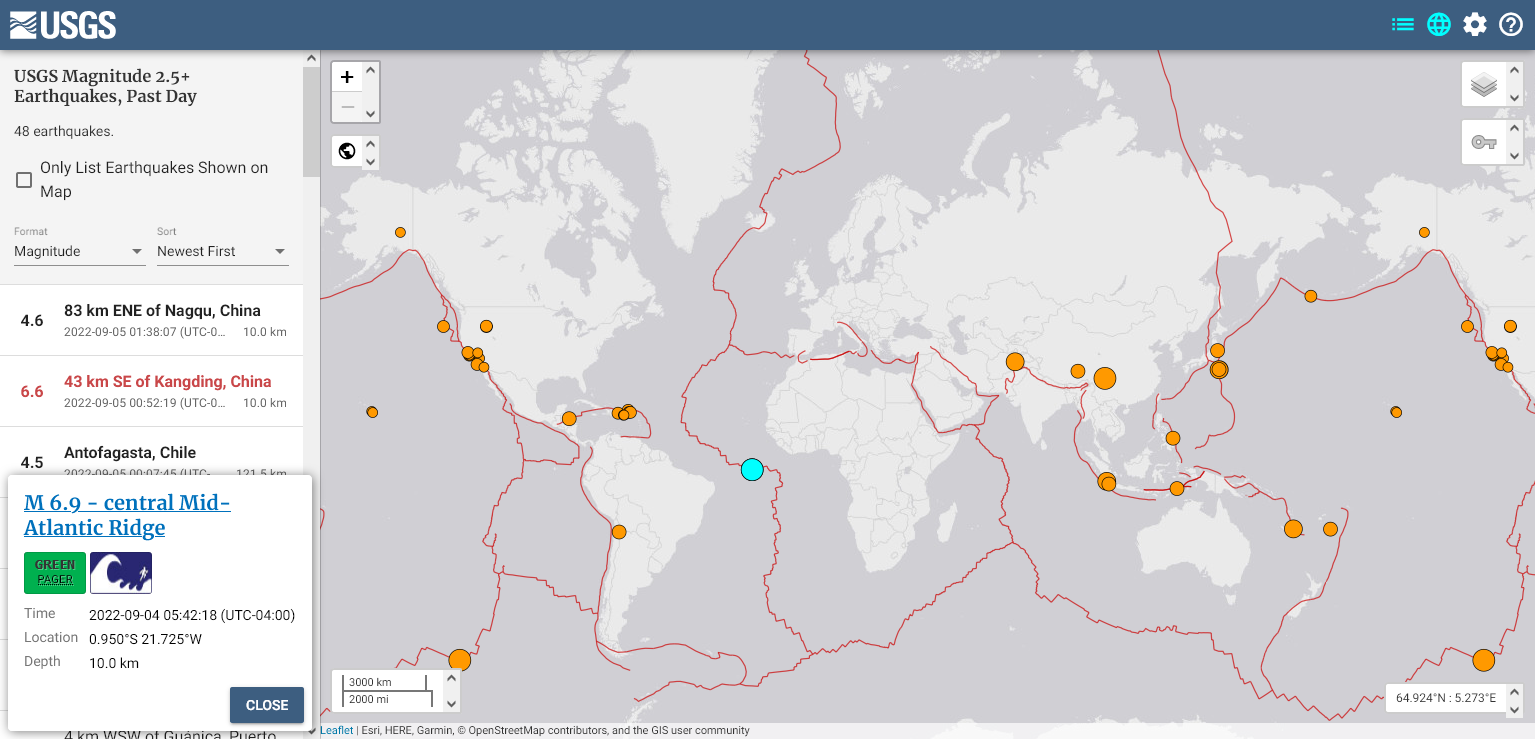Toggle the earthquake list panel icon
Image resolution: width=1535 pixels, height=739 pixels.
(x=1403, y=25)
